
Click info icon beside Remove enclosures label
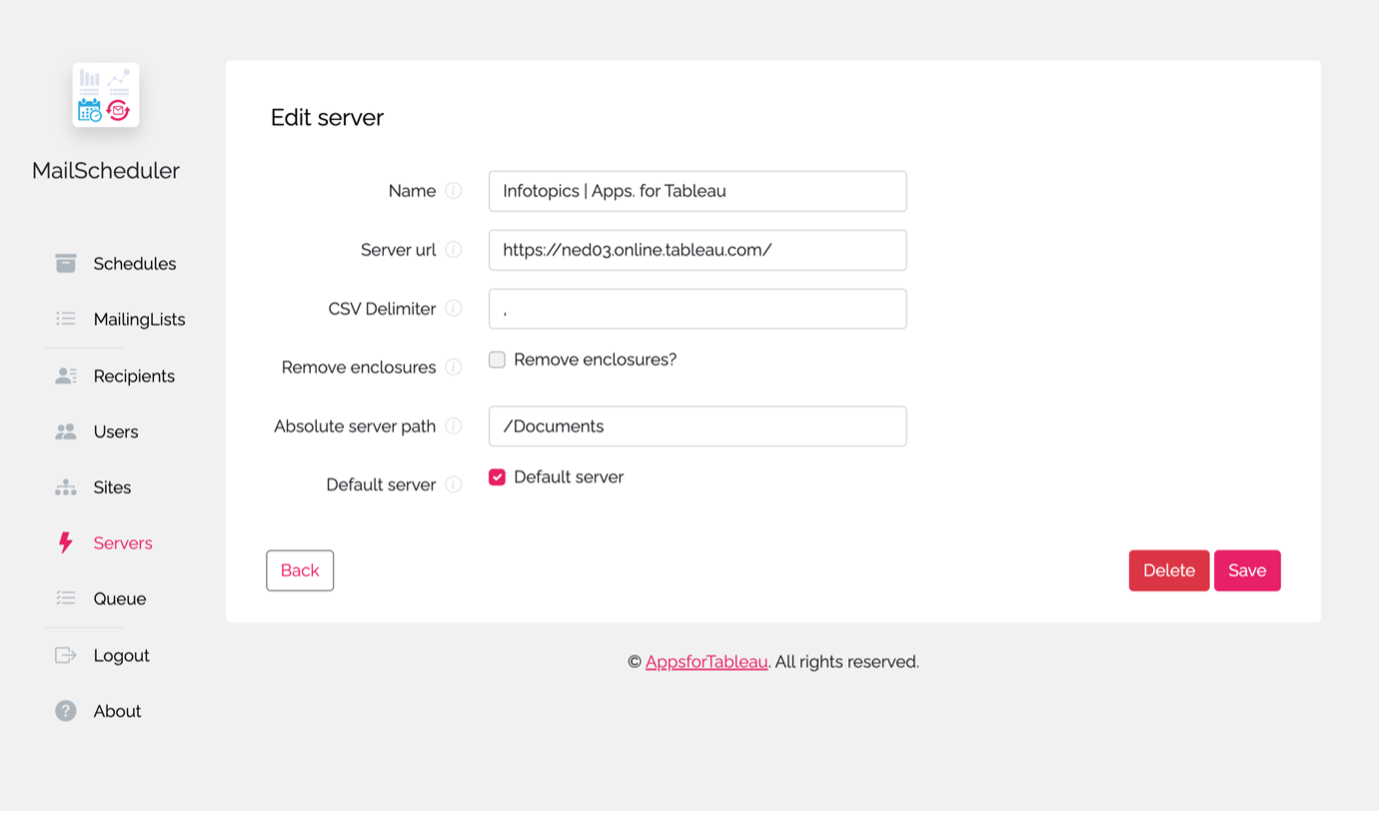click(x=454, y=367)
